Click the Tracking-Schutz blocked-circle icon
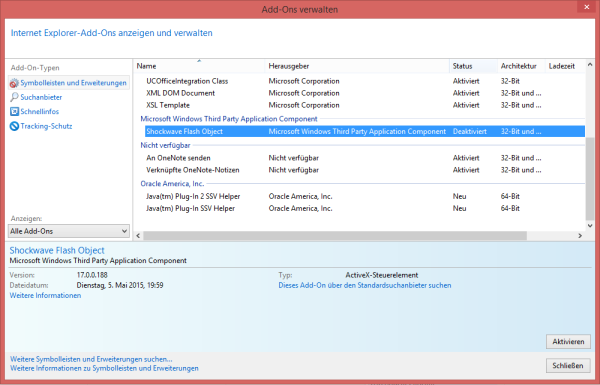This screenshot has height=385, width=600. tap(14, 126)
